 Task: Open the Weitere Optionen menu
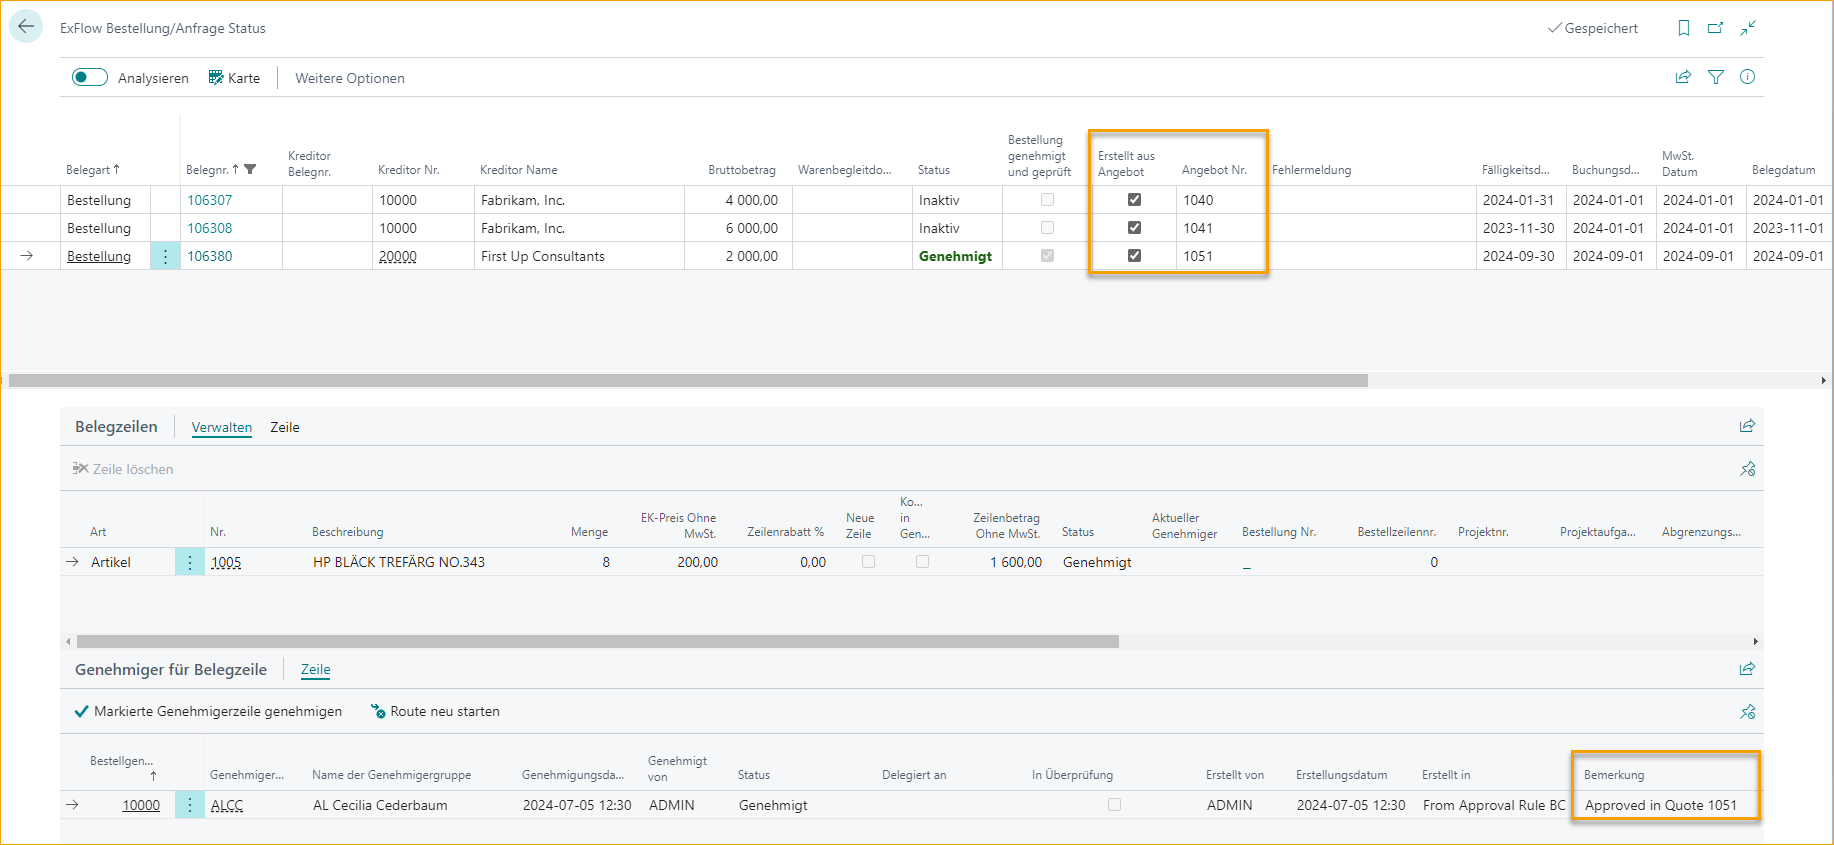click(x=349, y=78)
